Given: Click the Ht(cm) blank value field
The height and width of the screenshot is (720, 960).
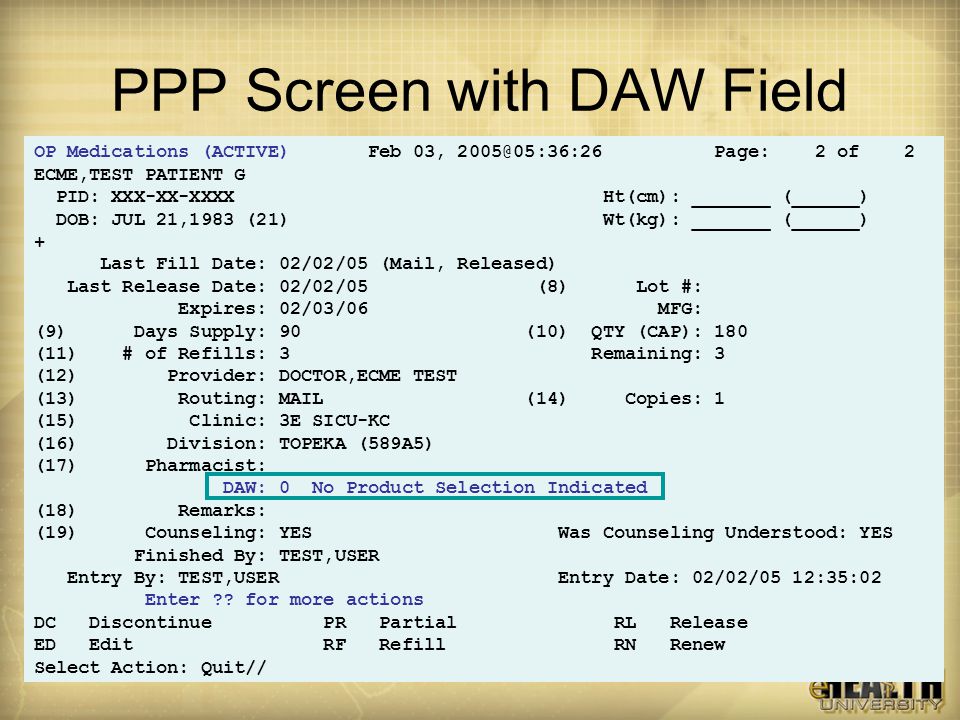Looking at the screenshot, I should pos(730,200).
